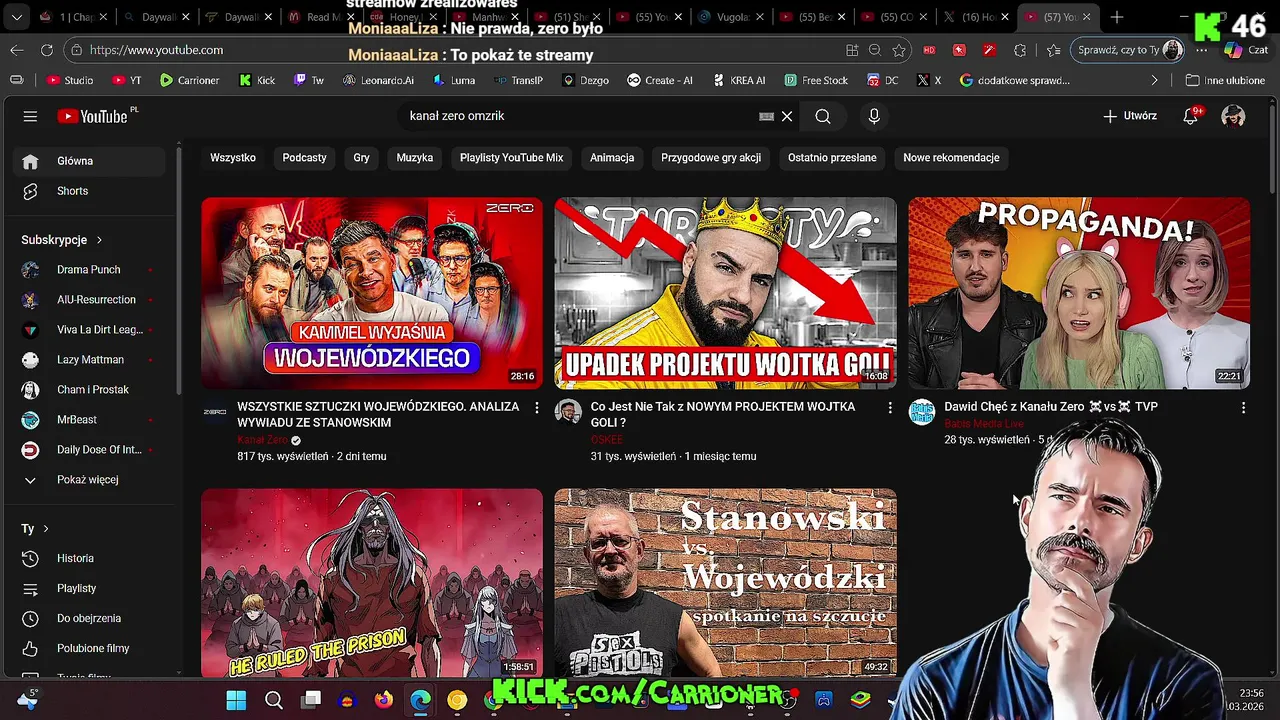Open Windows taskbar search
The height and width of the screenshot is (720, 1280).
[274, 700]
